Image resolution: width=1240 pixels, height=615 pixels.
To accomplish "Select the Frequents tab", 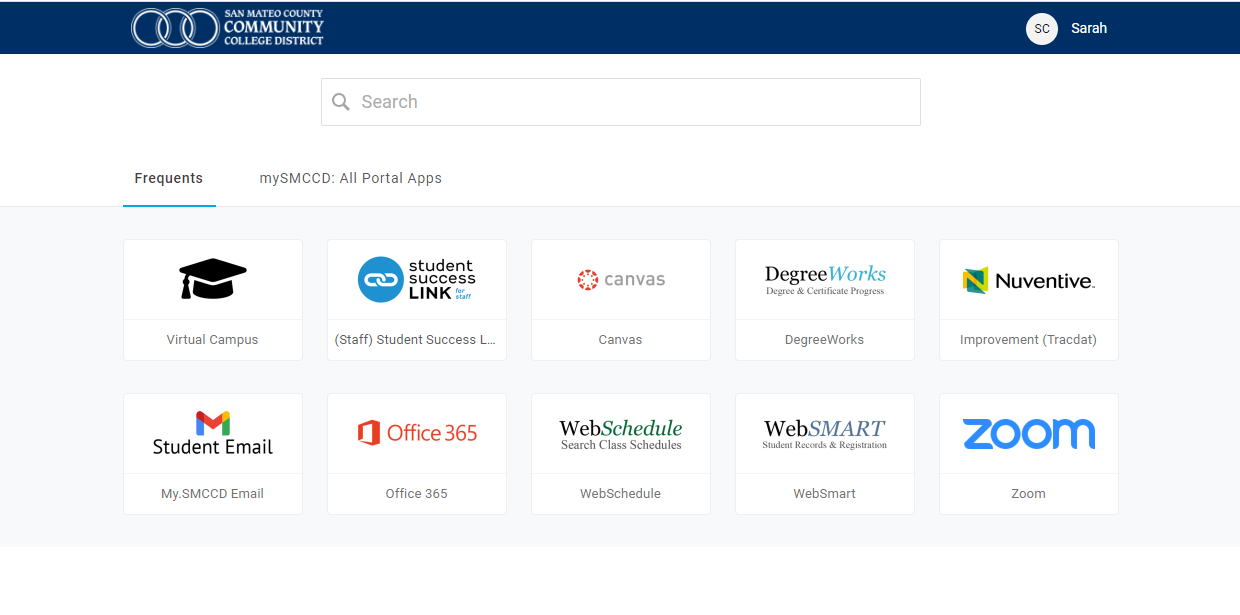I will [169, 178].
